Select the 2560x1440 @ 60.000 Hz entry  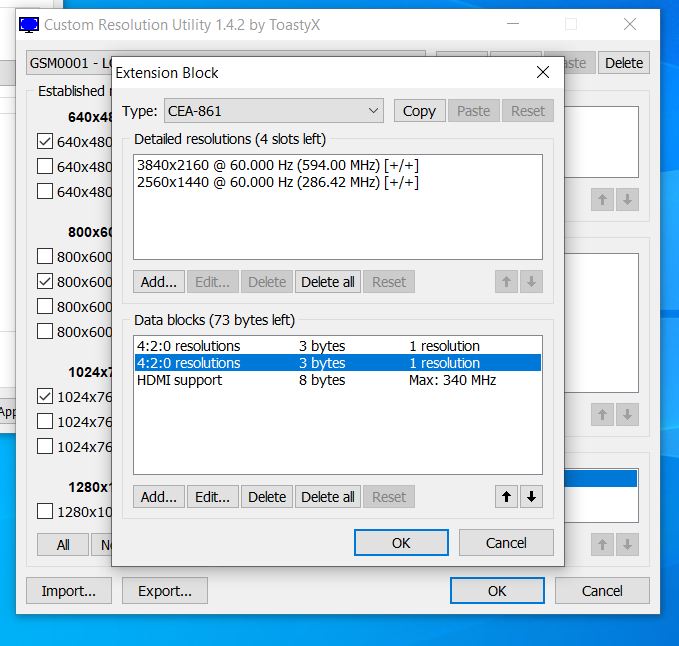pyautogui.click(x=278, y=182)
